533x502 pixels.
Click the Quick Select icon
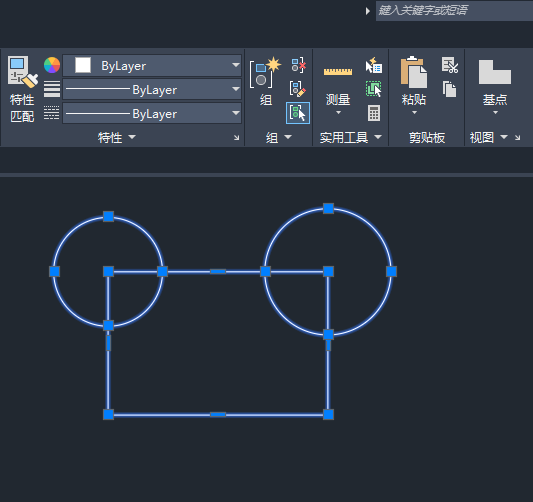(374, 65)
